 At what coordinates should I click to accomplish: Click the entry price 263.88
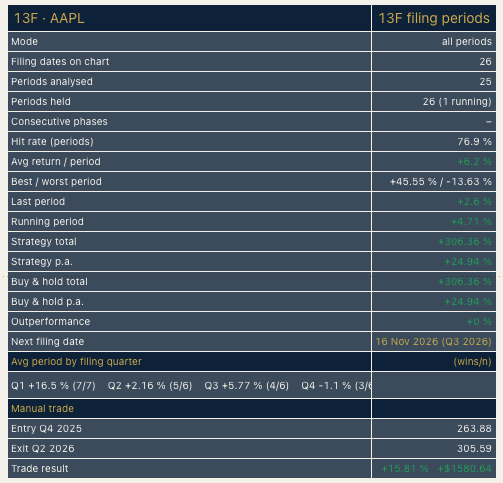click(x=474, y=428)
